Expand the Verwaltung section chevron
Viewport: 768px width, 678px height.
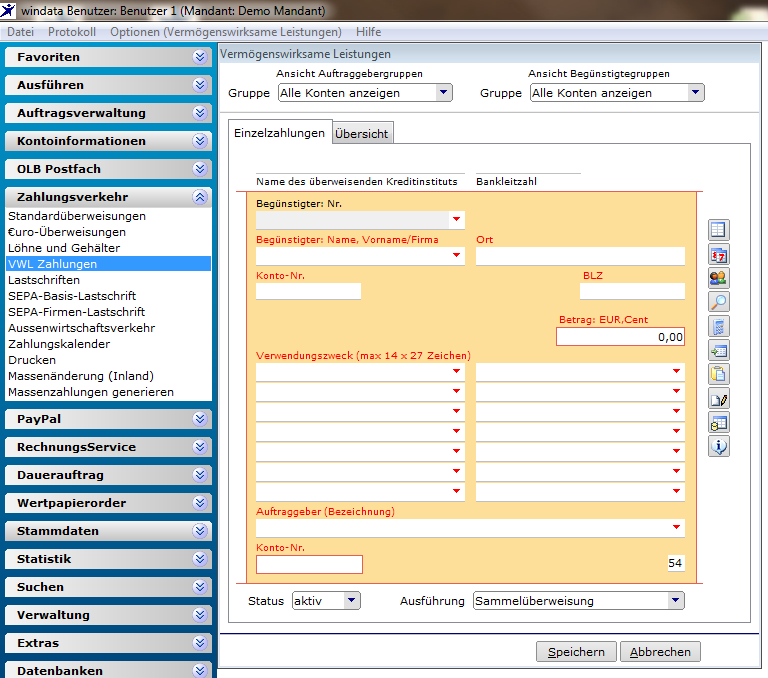(x=200, y=614)
